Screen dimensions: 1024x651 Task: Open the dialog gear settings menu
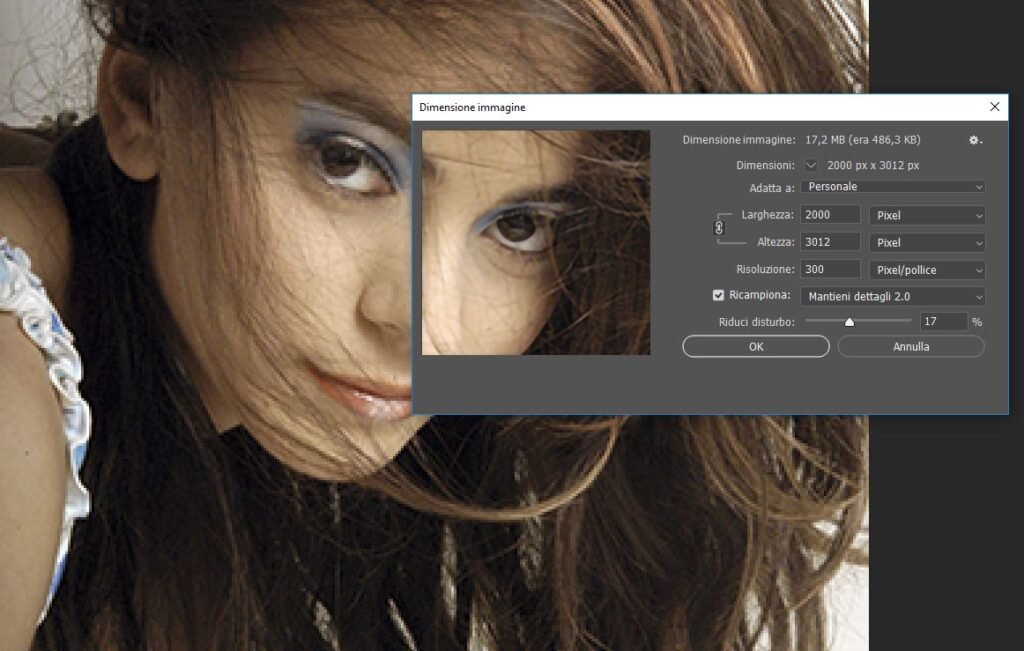click(x=975, y=140)
